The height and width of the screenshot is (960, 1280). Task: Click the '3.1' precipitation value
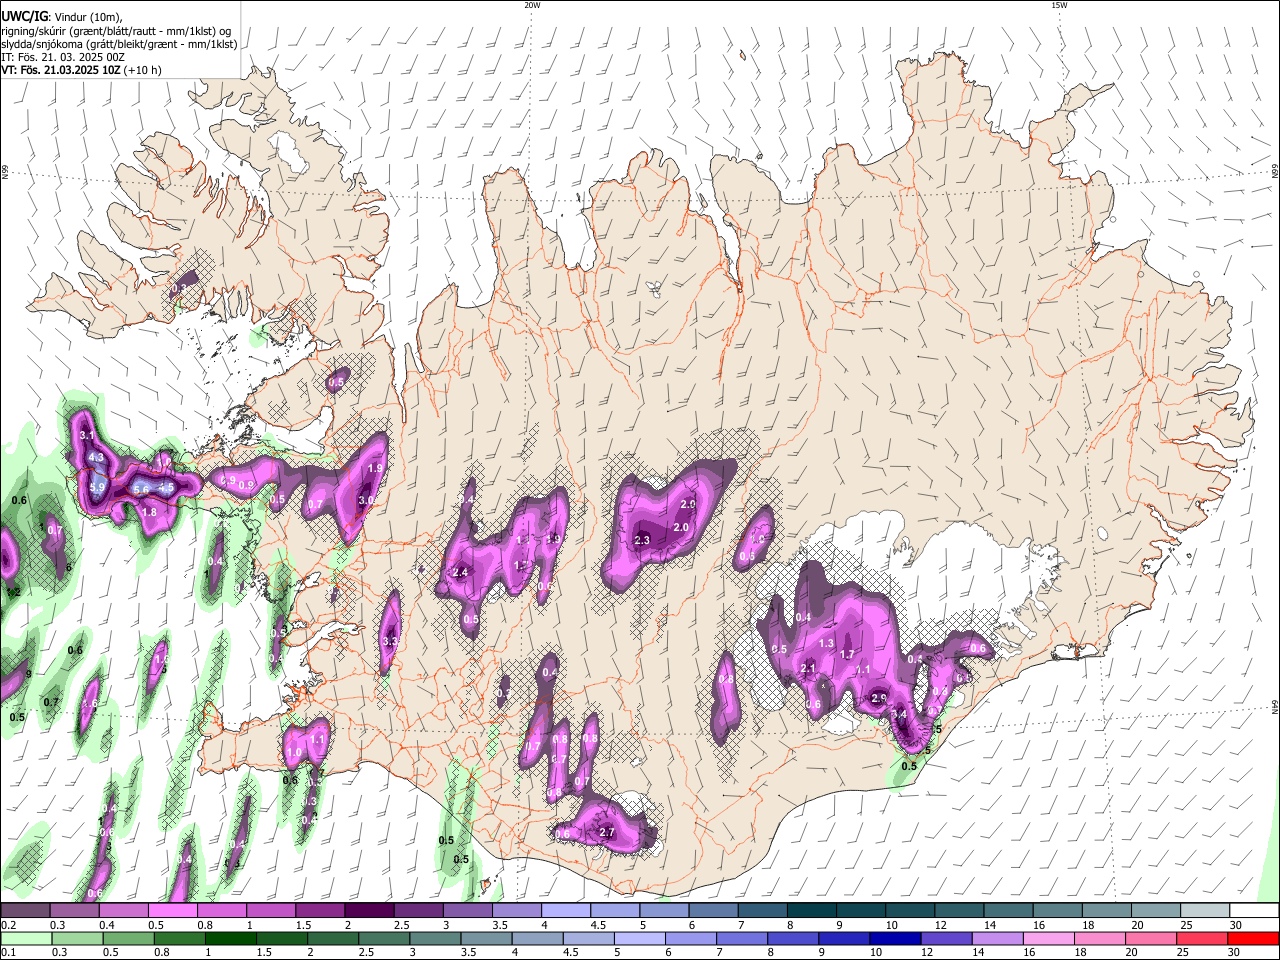pyautogui.click(x=87, y=435)
